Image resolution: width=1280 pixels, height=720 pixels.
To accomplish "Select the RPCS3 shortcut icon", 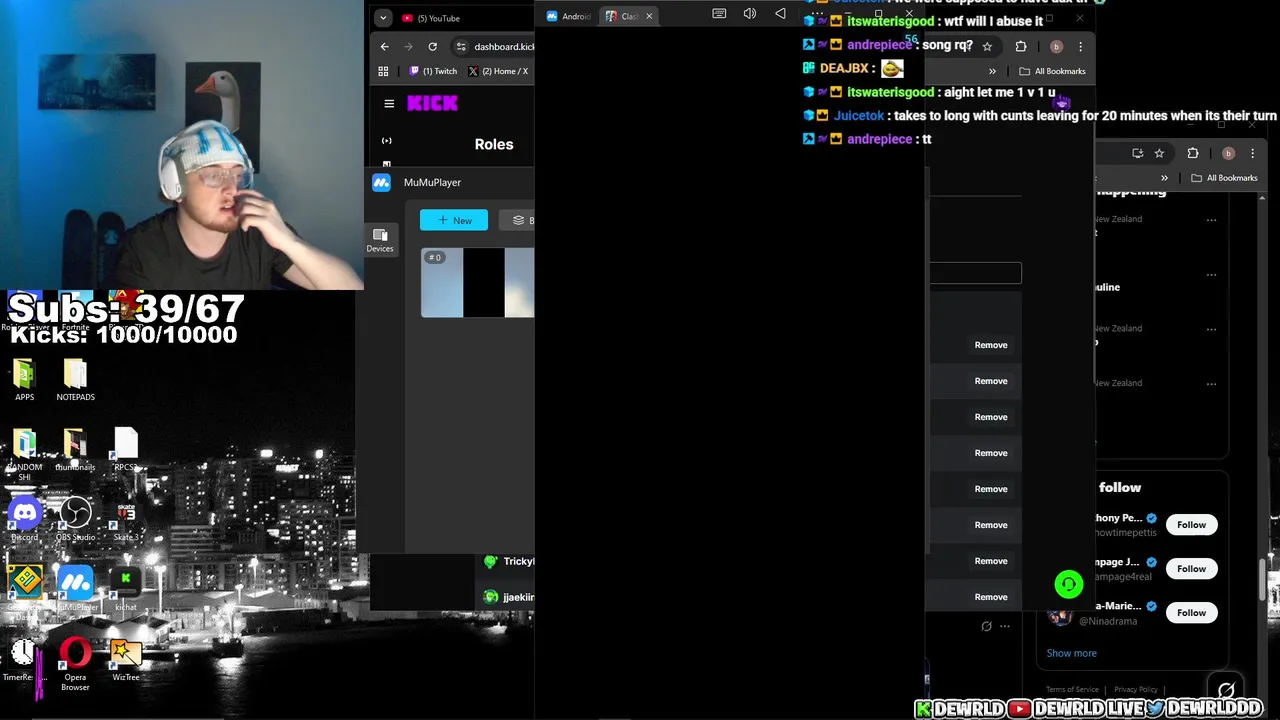I will (125, 450).
